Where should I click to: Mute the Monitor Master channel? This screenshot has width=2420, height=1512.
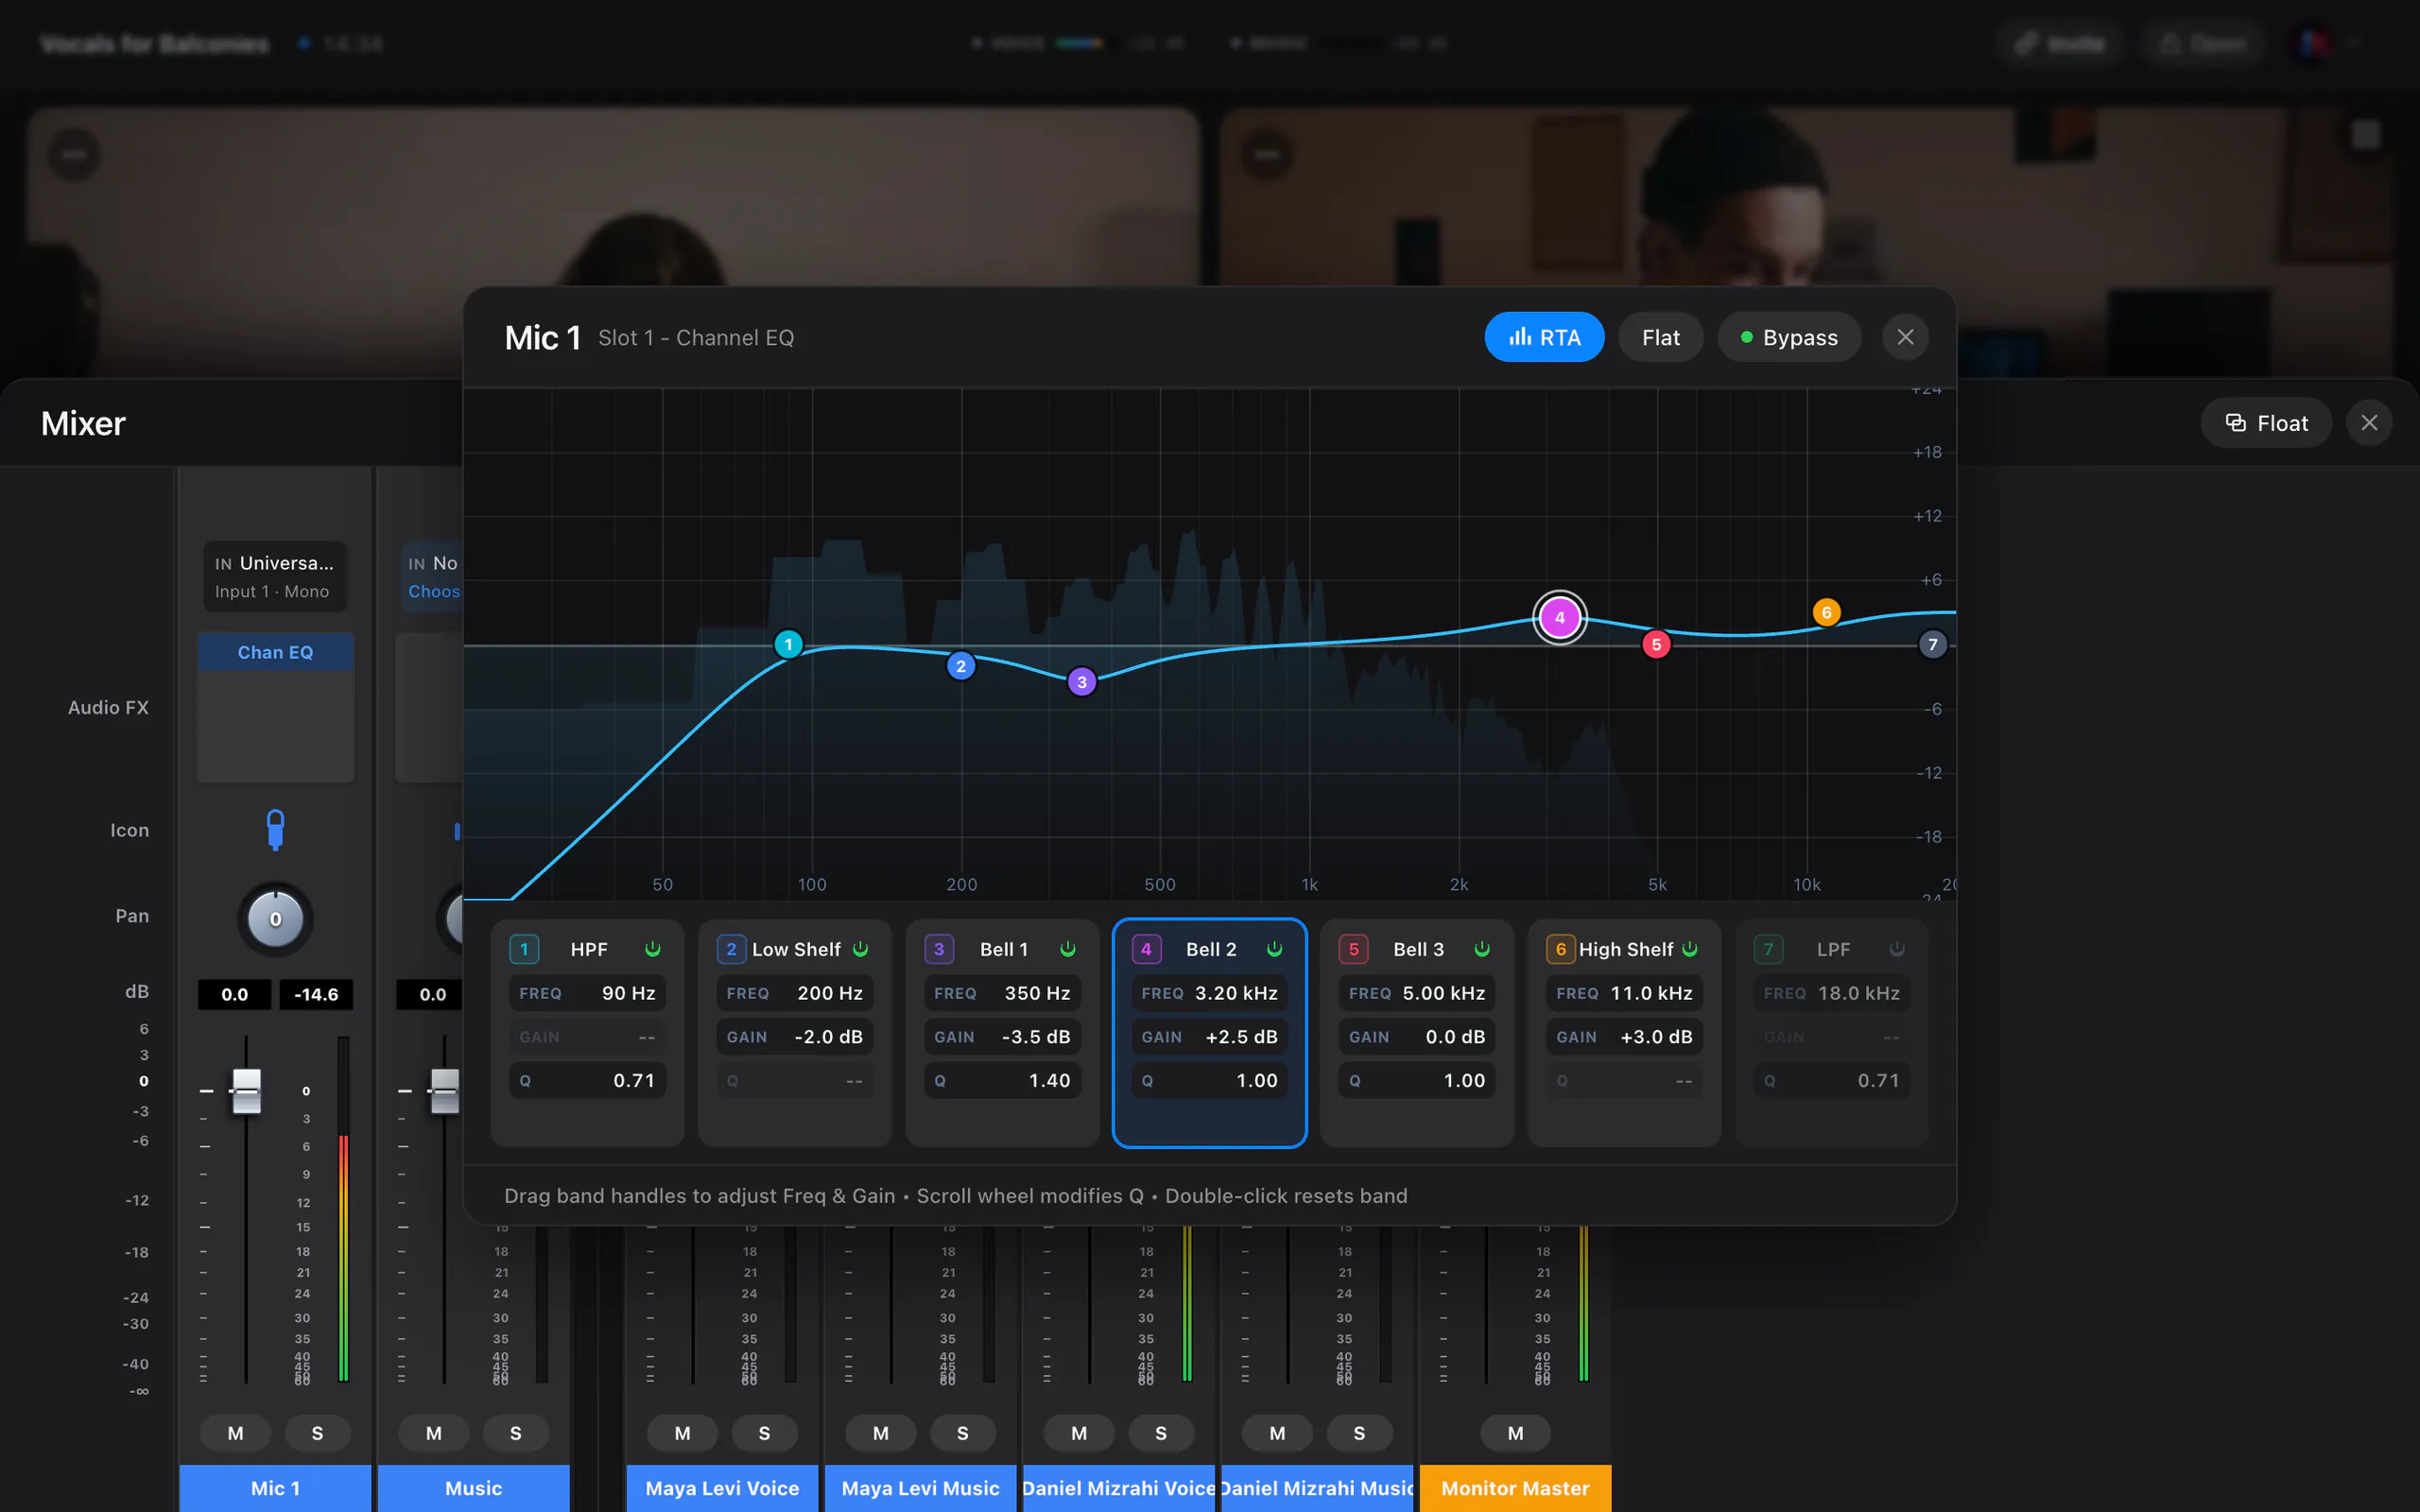pyautogui.click(x=1515, y=1432)
